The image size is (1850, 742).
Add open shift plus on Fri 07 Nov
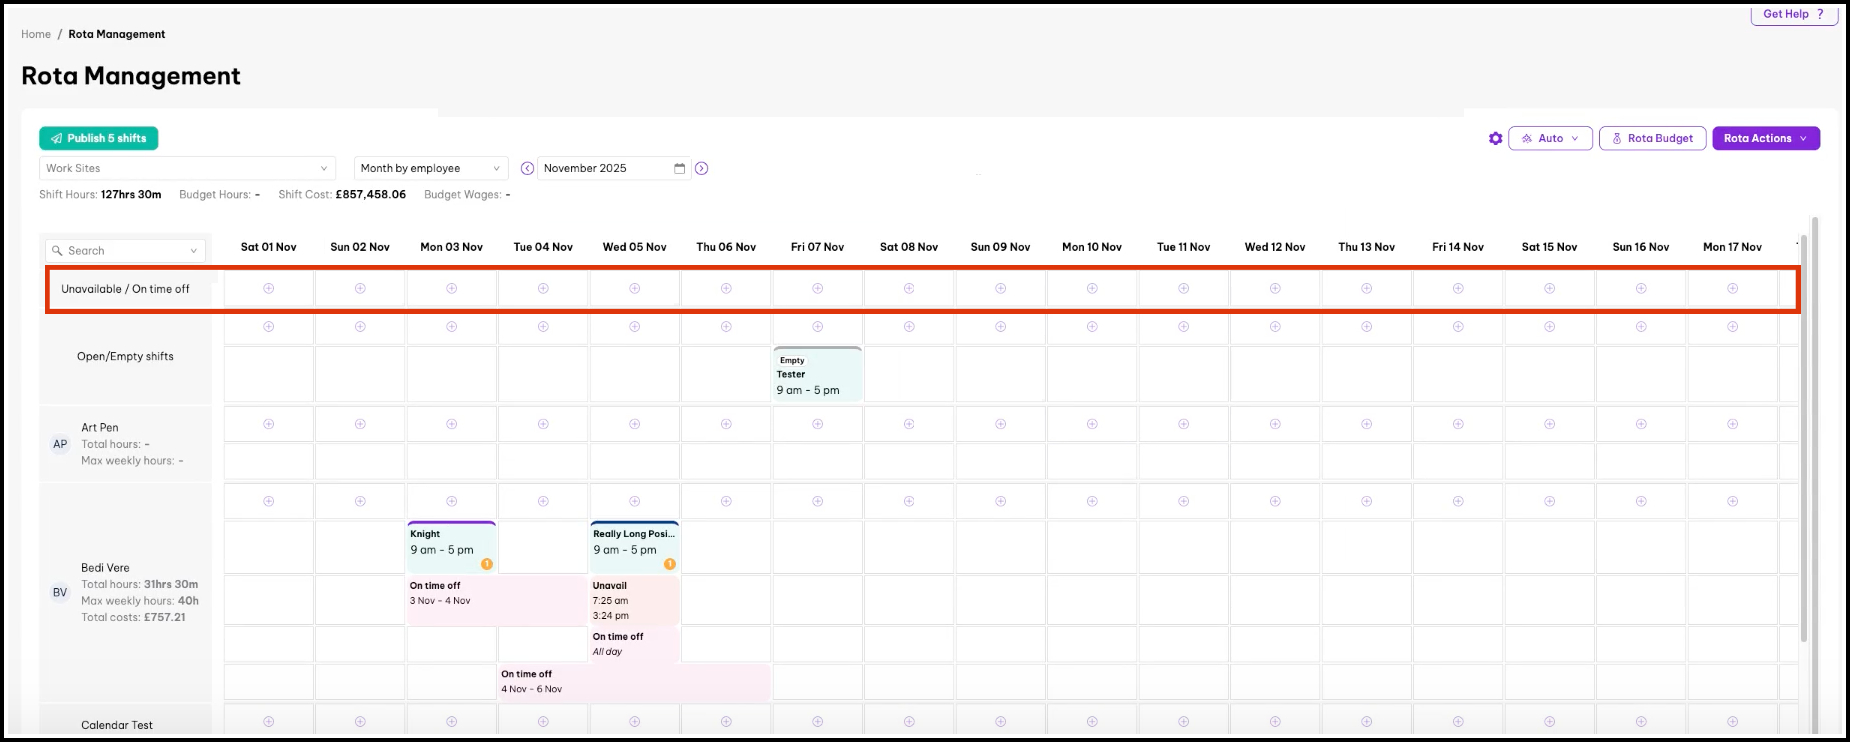[817, 327]
